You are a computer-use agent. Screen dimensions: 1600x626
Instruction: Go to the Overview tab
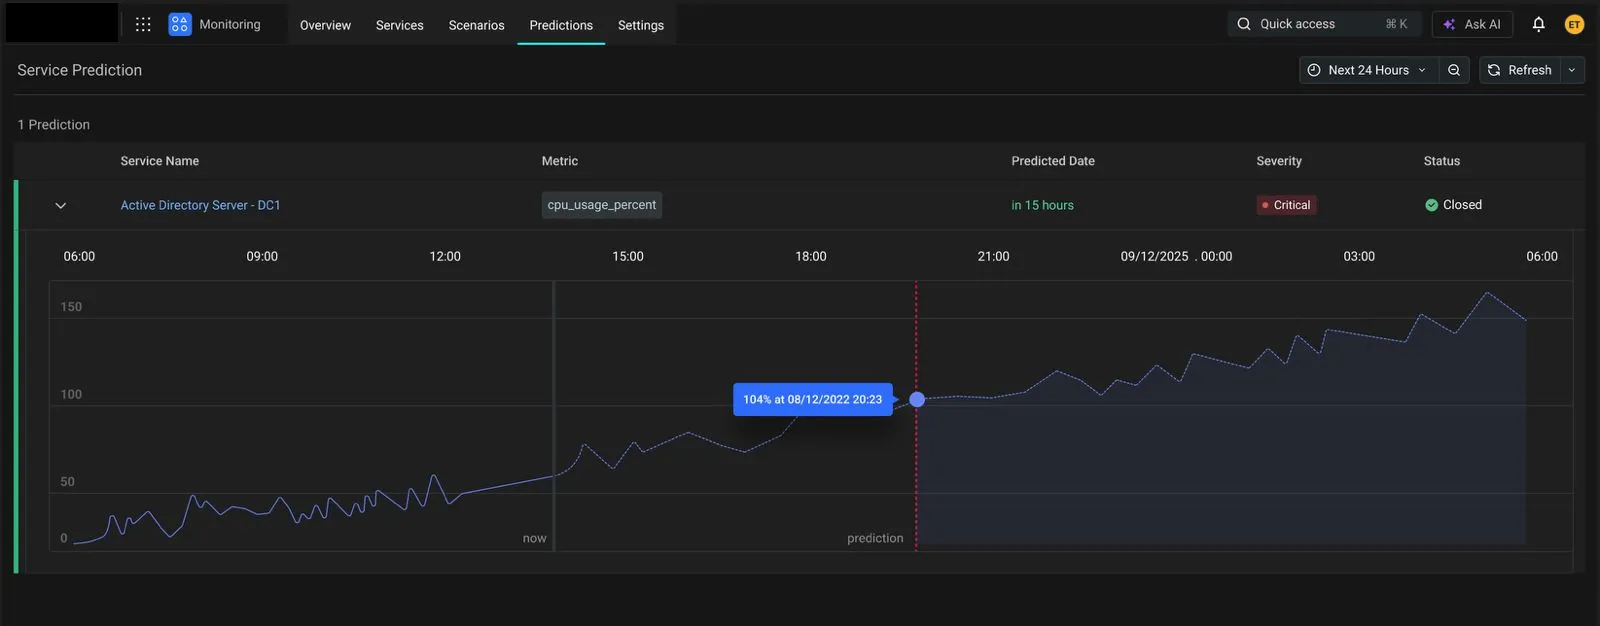pos(325,25)
